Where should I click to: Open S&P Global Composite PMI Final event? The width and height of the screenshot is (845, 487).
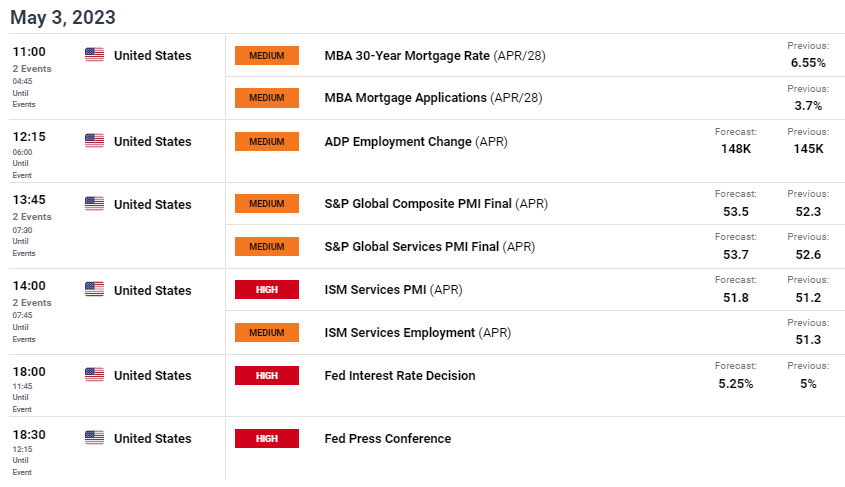tap(436, 204)
